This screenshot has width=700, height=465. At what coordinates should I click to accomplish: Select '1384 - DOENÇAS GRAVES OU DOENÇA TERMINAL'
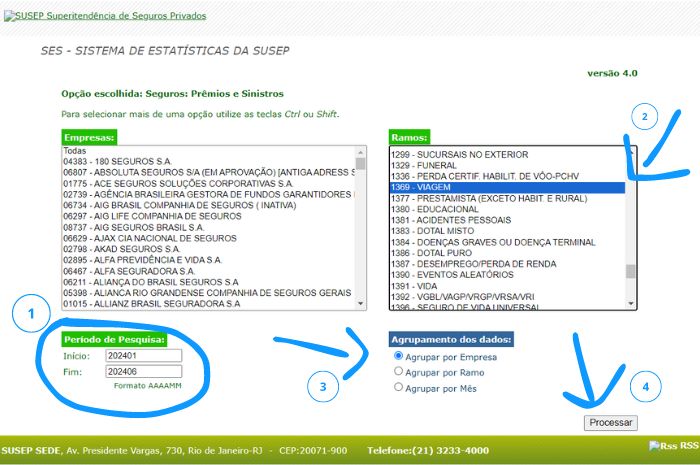coord(508,242)
